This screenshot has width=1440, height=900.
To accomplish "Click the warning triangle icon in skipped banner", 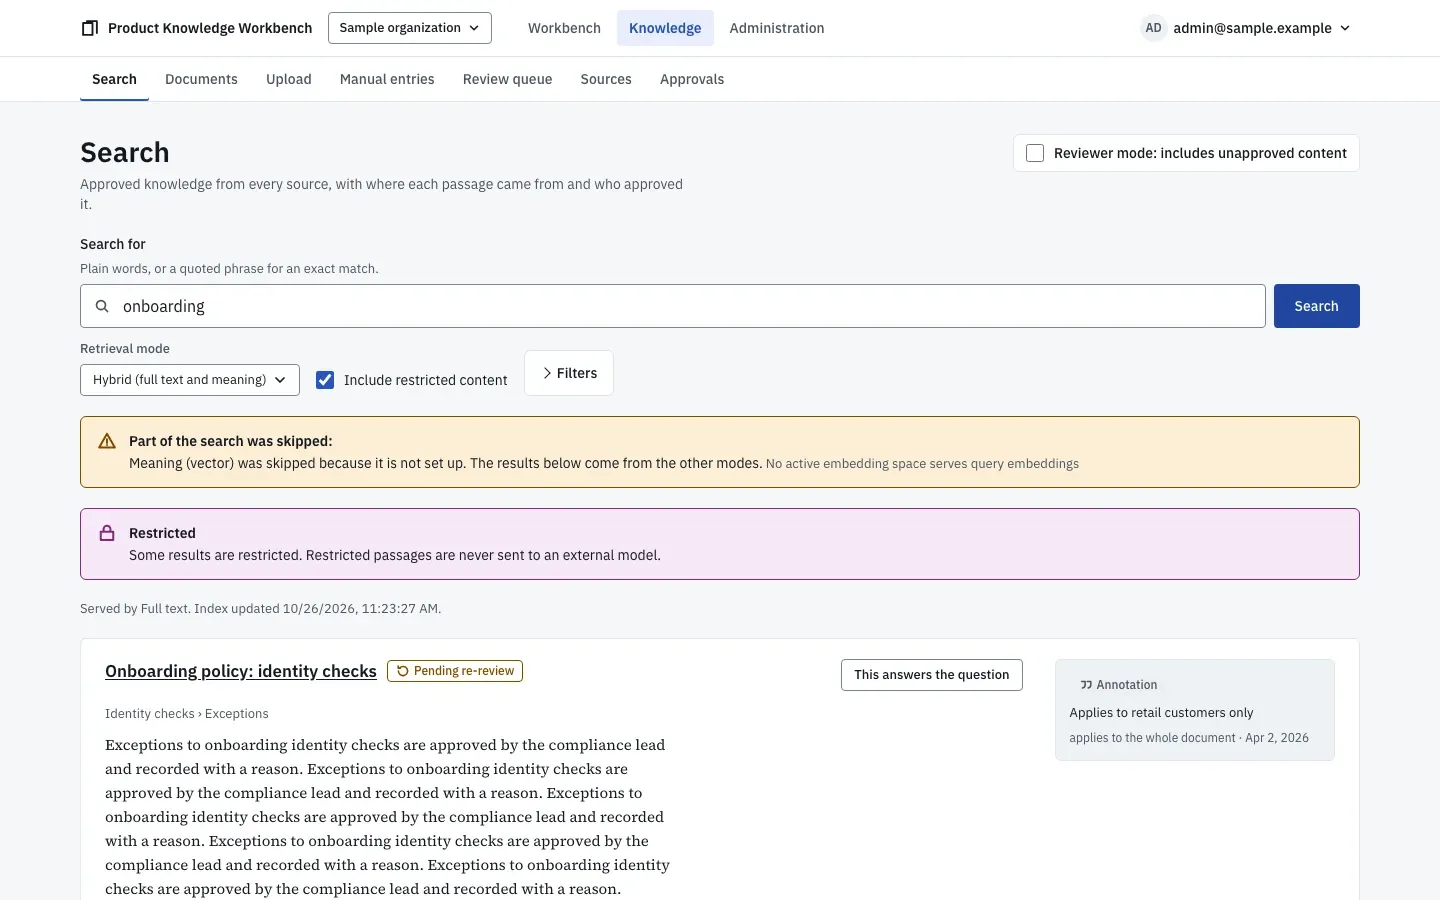I will point(107,441).
